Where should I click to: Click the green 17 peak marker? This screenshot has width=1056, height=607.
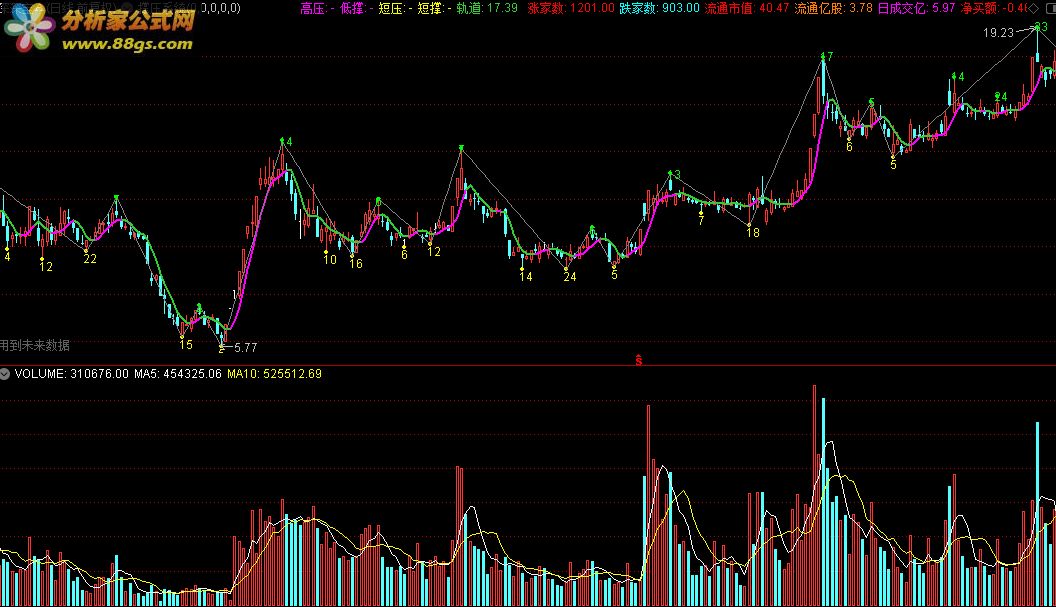point(826,57)
